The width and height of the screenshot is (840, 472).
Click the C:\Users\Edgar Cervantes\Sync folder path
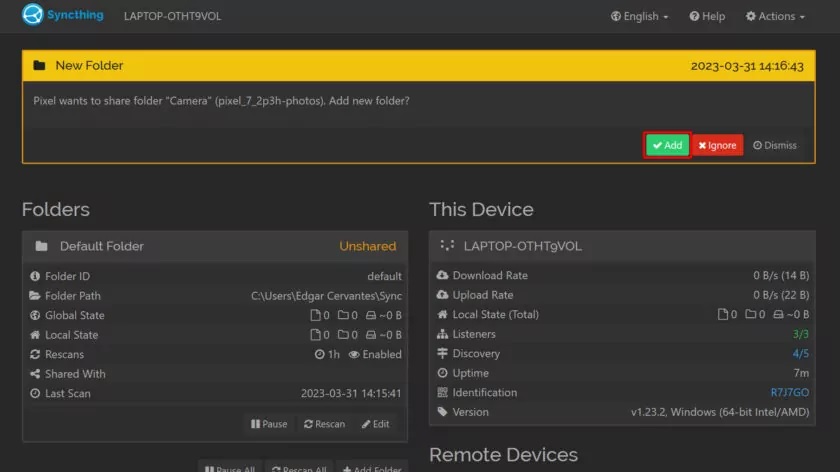tap(326, 296)
